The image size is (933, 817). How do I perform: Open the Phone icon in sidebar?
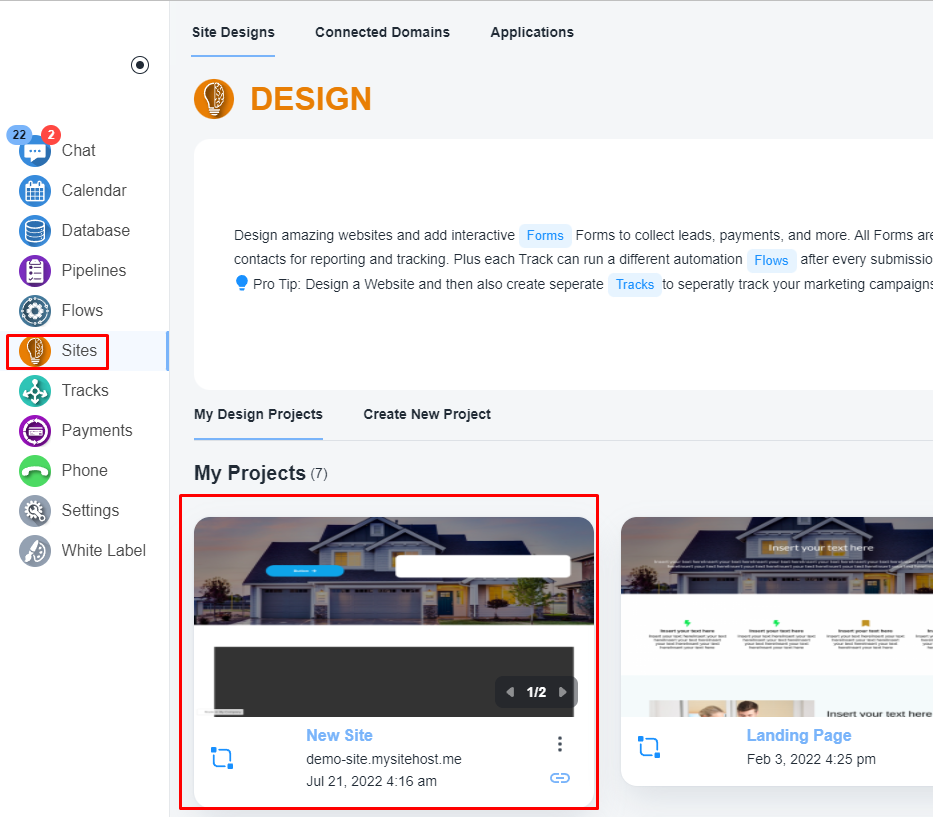[35, 471]
